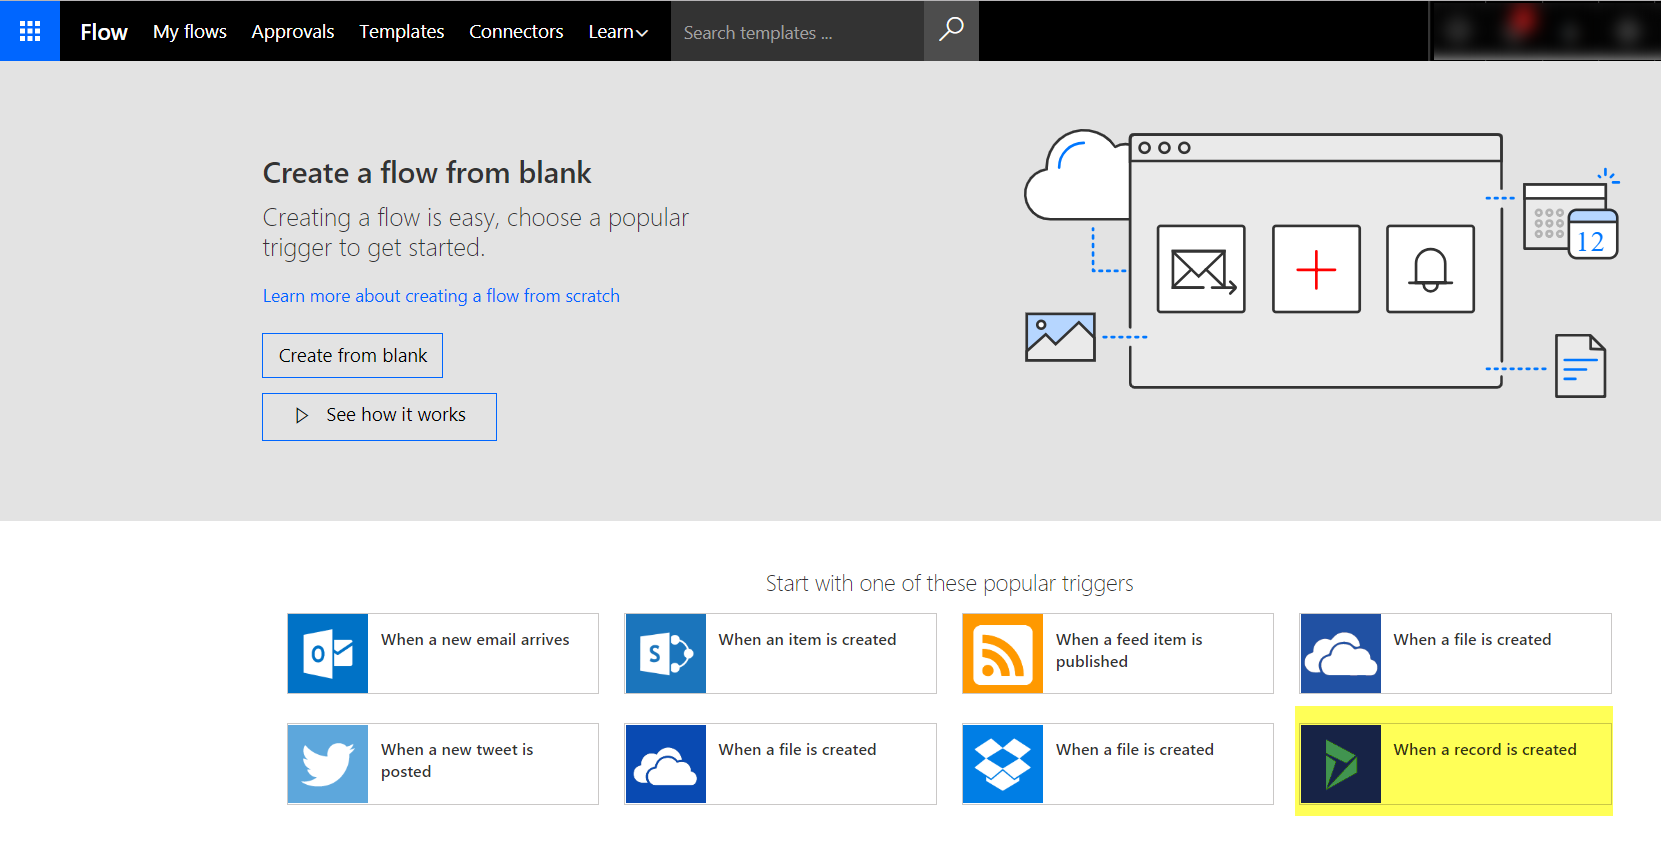Go to the Templates page

tap(402, 32)
